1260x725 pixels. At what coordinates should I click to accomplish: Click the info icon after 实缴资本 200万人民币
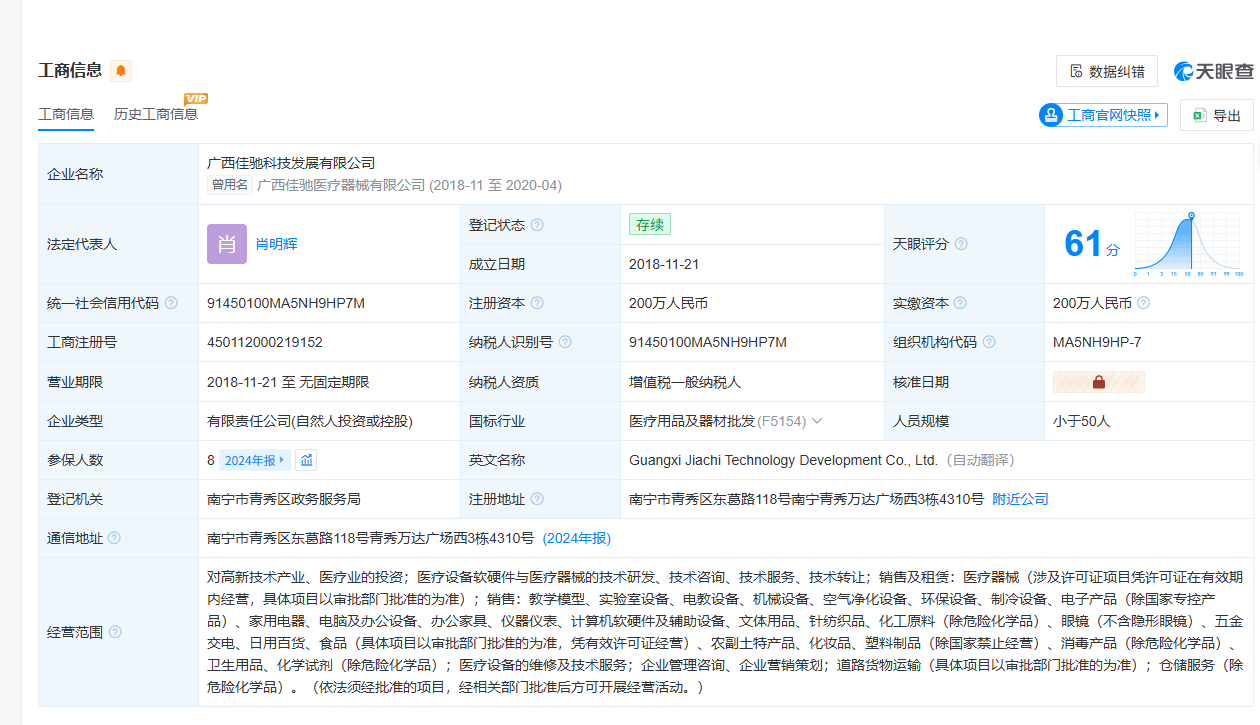pos(1143,303)
